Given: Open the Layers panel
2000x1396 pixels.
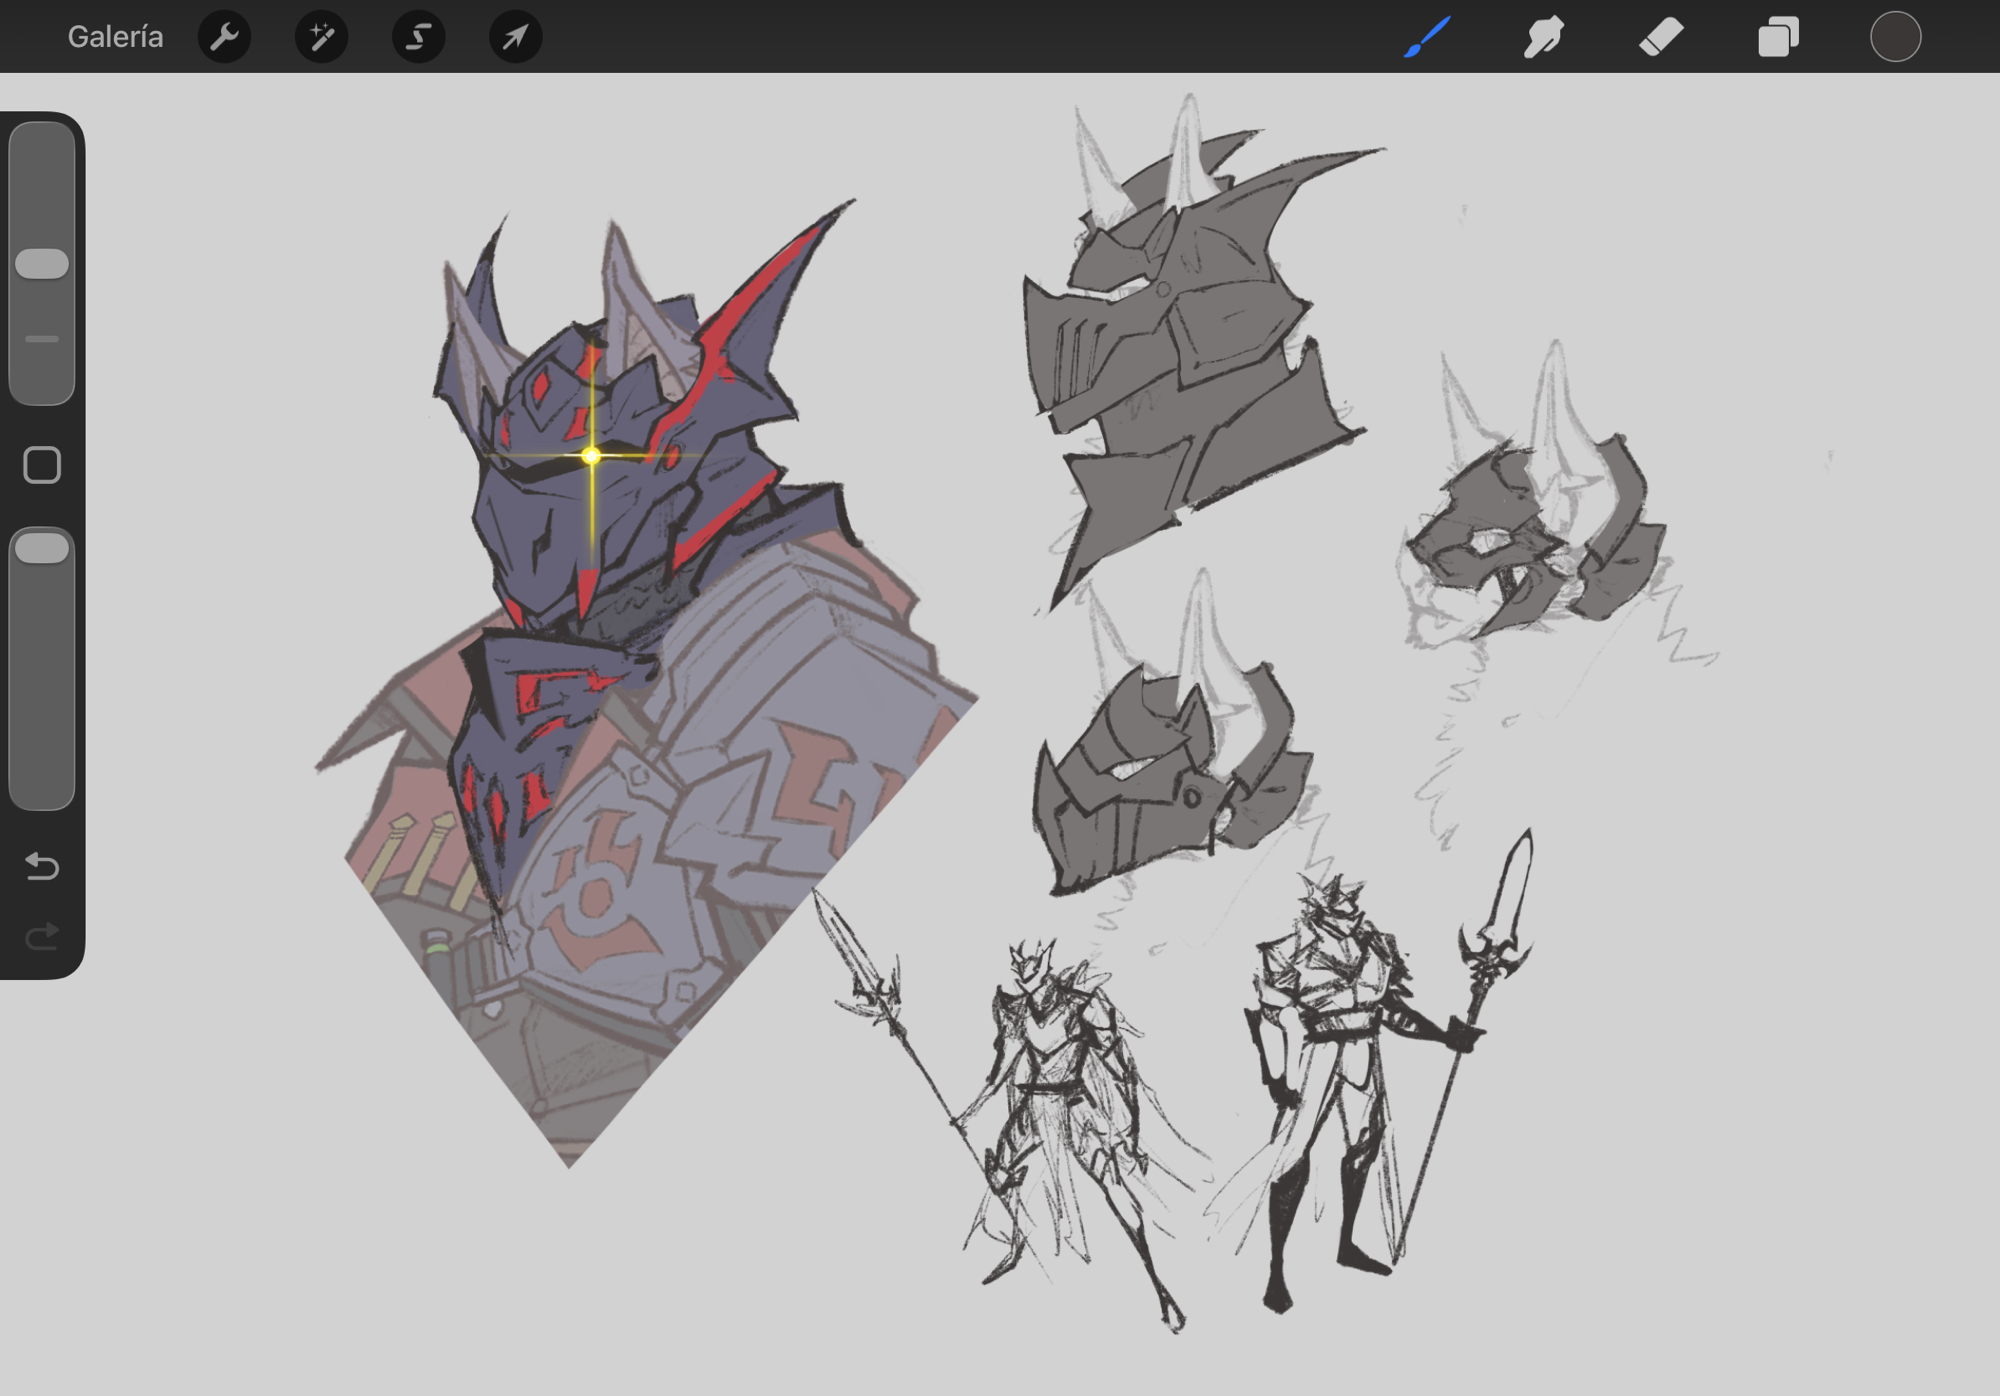Looking at the screenshot, I should [1778, 37].
